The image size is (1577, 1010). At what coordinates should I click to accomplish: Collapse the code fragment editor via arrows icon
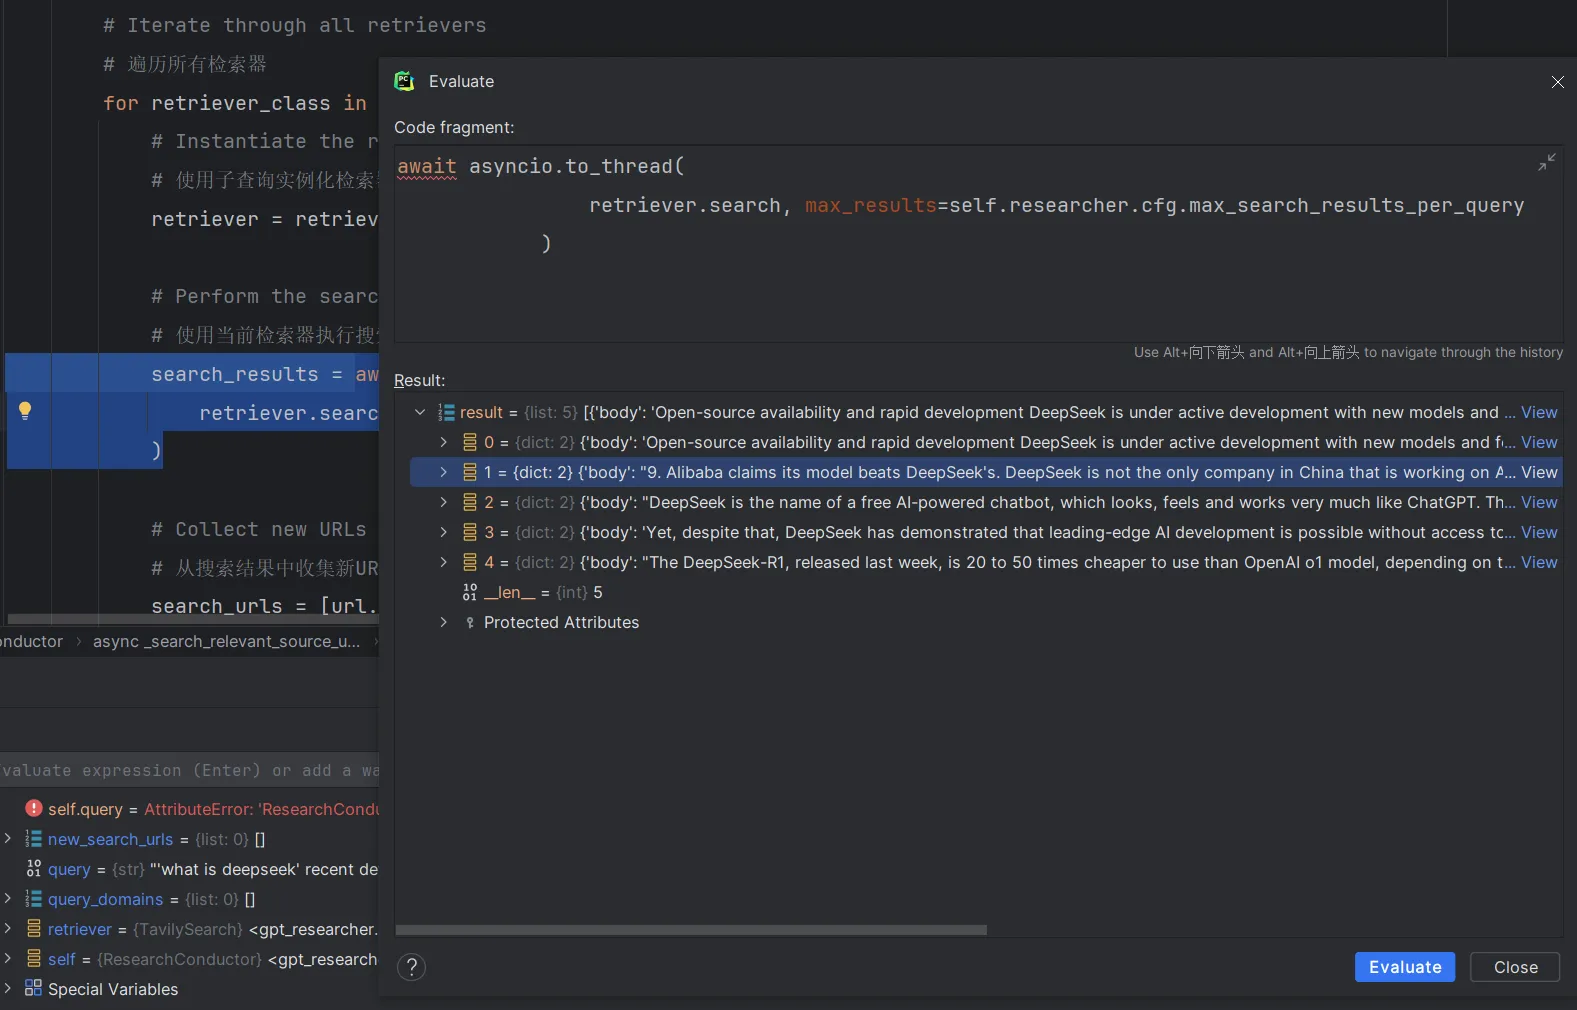pos(1546,162)
